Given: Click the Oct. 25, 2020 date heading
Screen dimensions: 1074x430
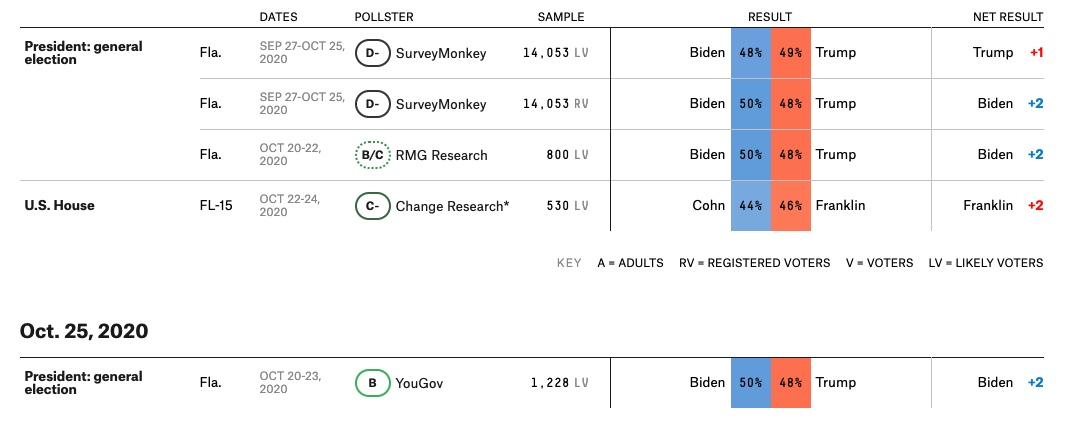Looking at the screenshot, I should (x=84, y=331).
